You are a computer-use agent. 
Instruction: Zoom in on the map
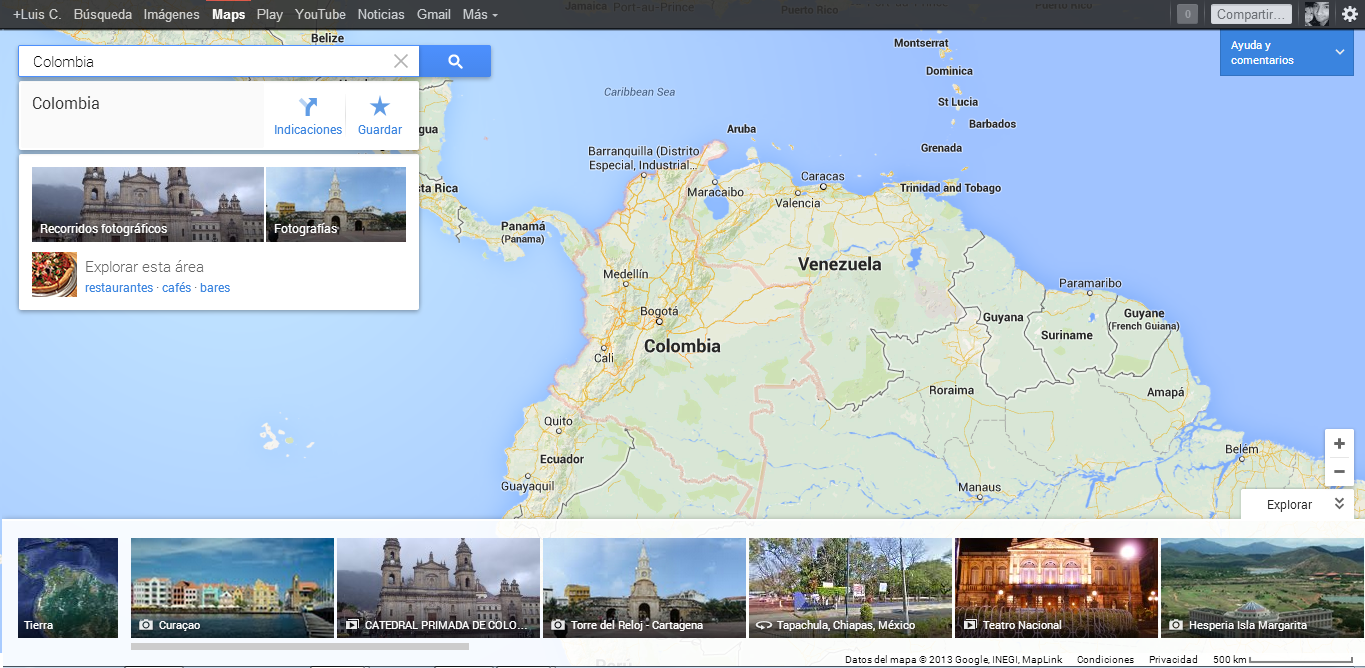point(1339,443)
